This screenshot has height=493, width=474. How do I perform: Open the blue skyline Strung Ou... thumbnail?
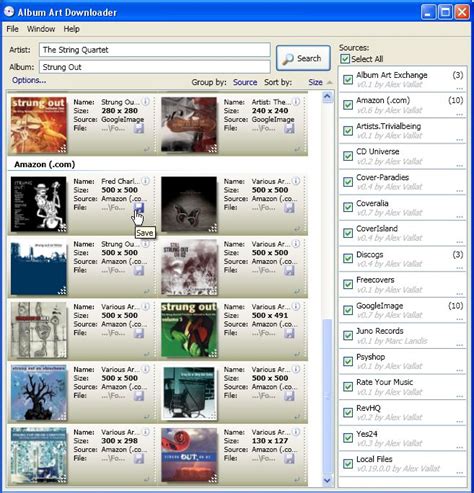coord(39,267)
